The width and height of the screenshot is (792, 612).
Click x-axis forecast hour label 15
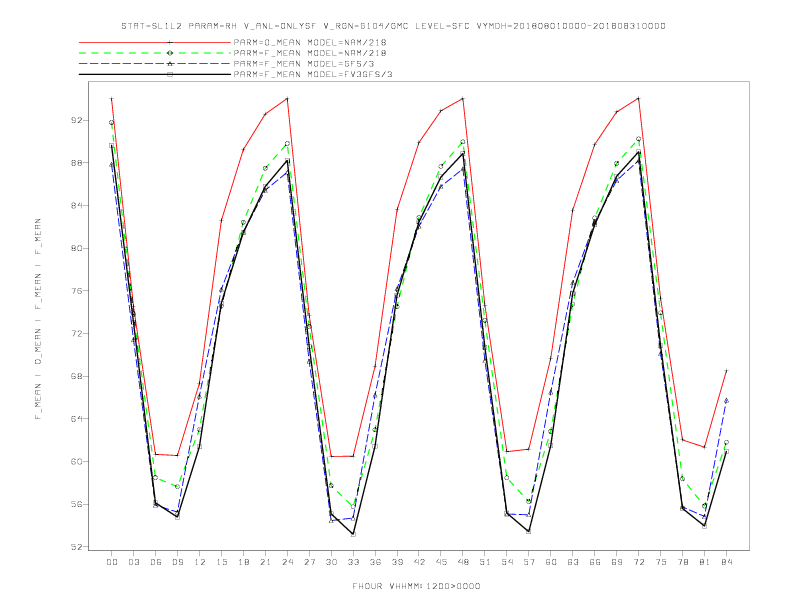[x=221, y=562]
